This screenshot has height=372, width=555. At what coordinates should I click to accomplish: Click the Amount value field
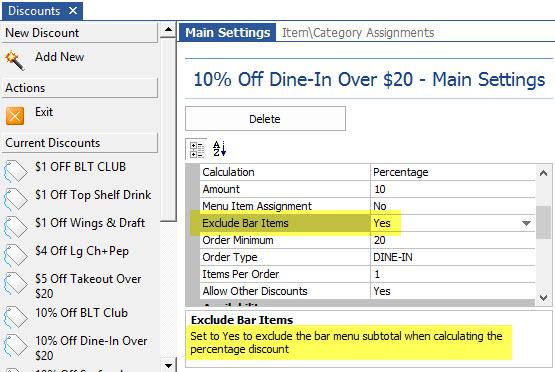coord(452,189)
